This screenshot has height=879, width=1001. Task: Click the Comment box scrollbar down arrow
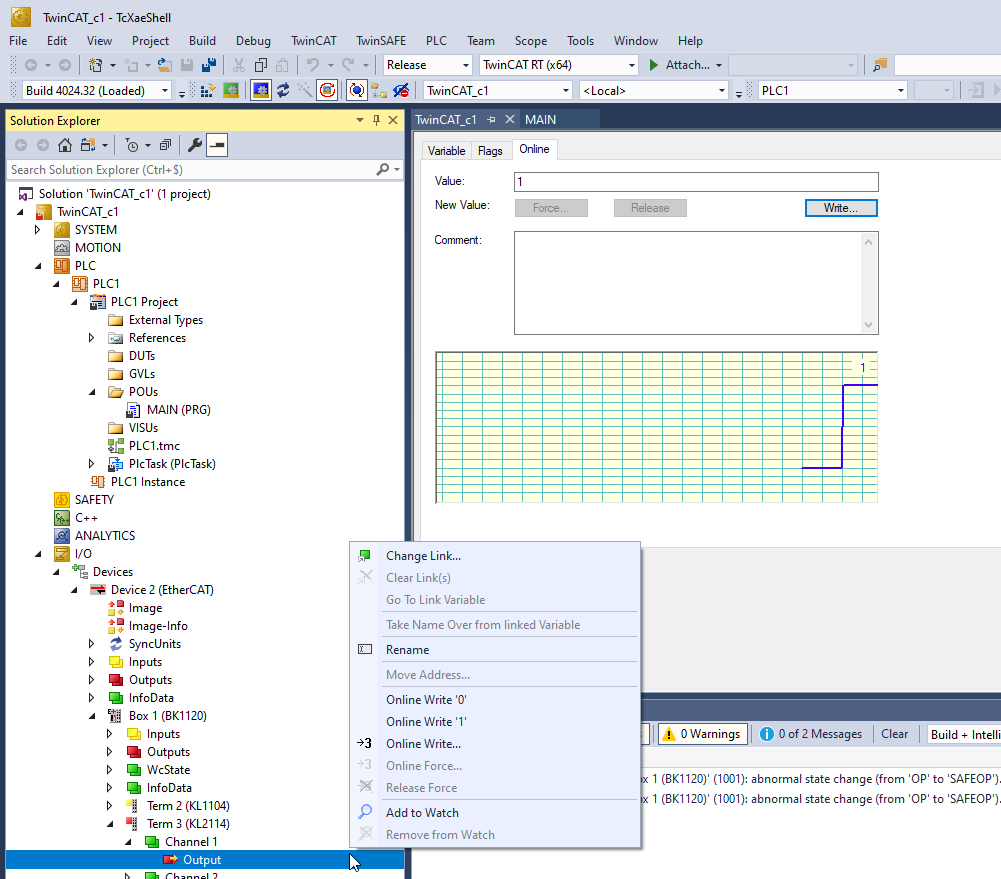869,325
